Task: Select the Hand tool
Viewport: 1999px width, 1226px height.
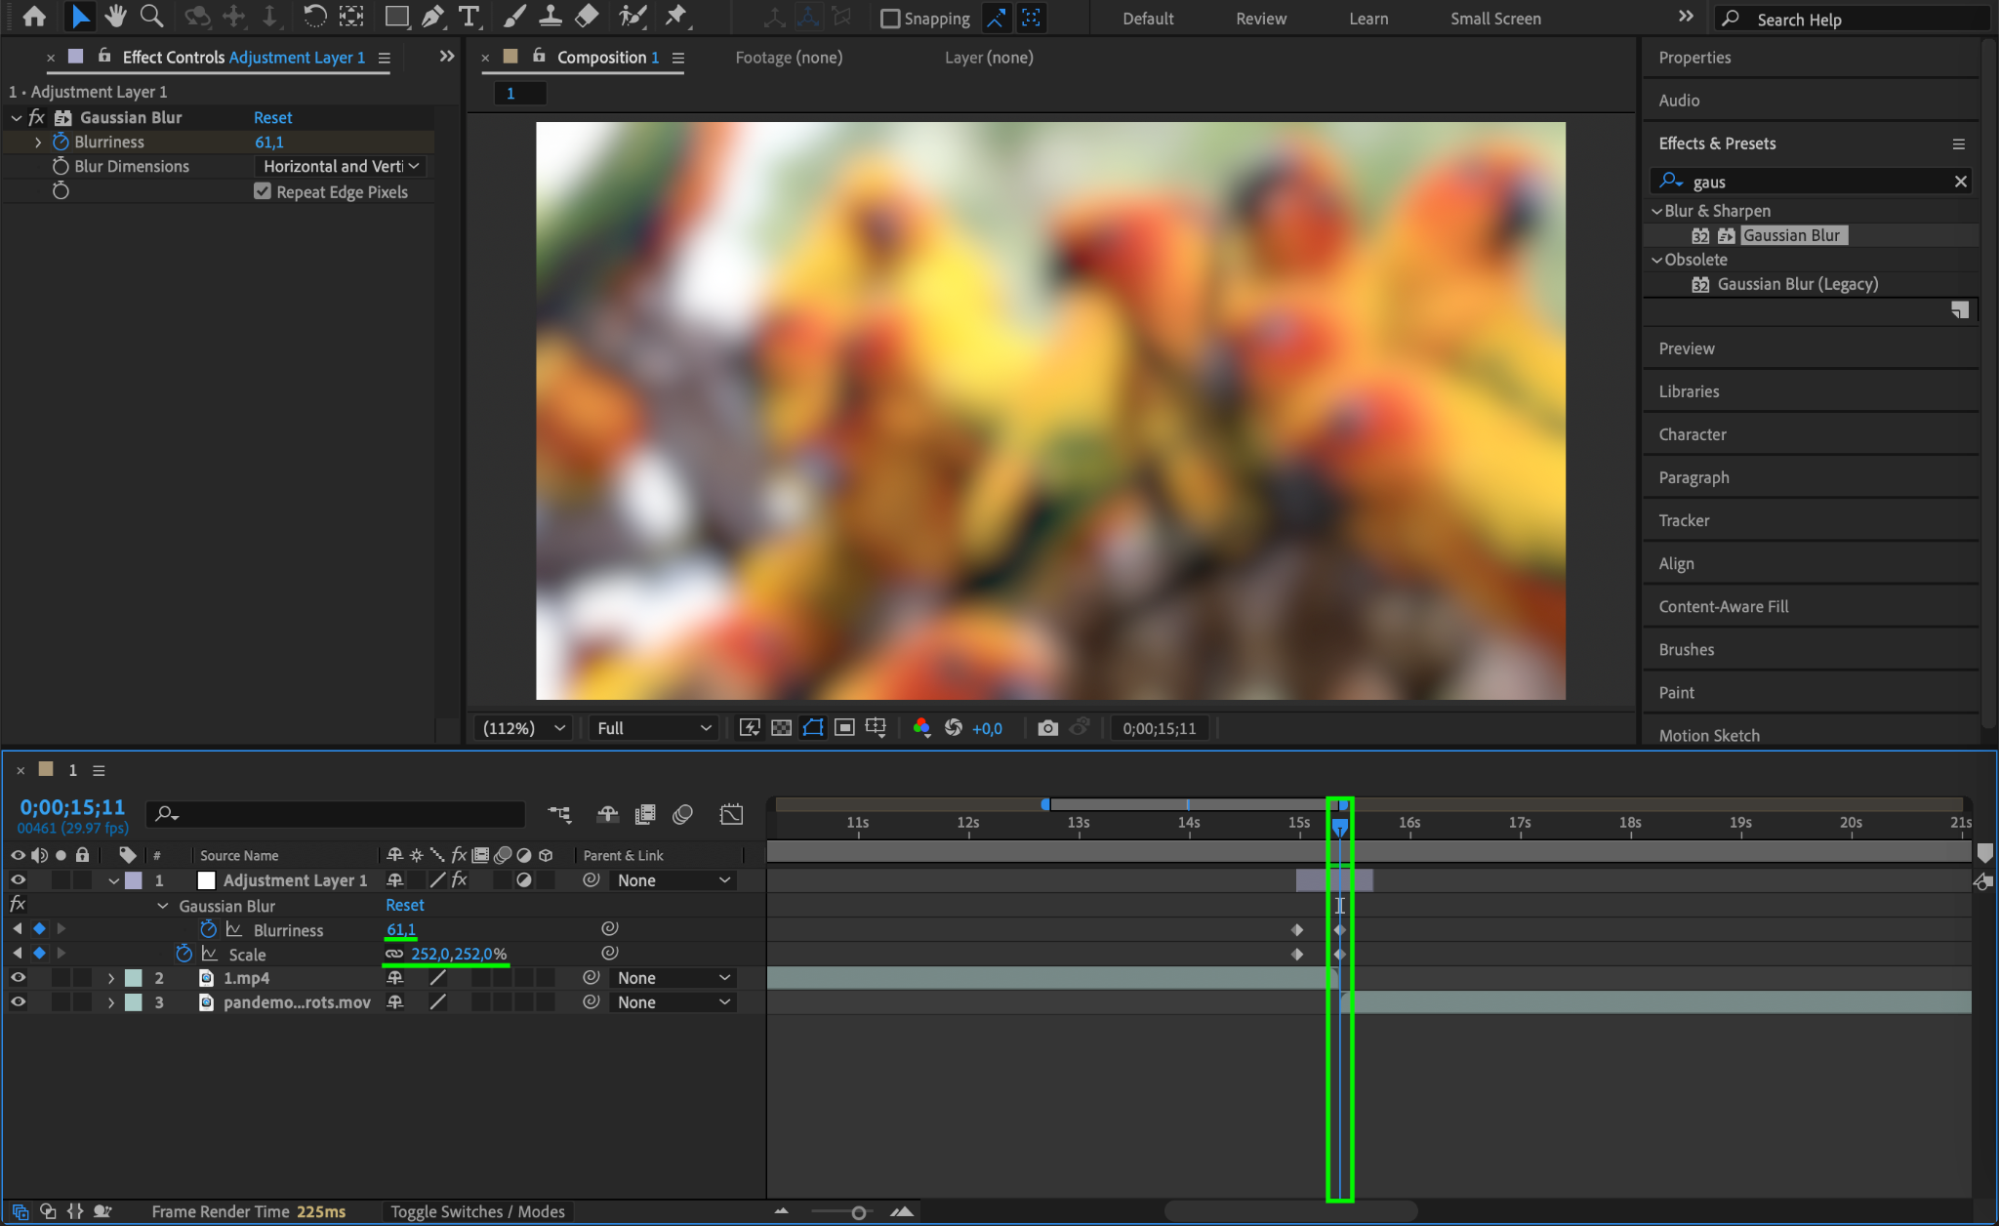Action: (115, 16)
